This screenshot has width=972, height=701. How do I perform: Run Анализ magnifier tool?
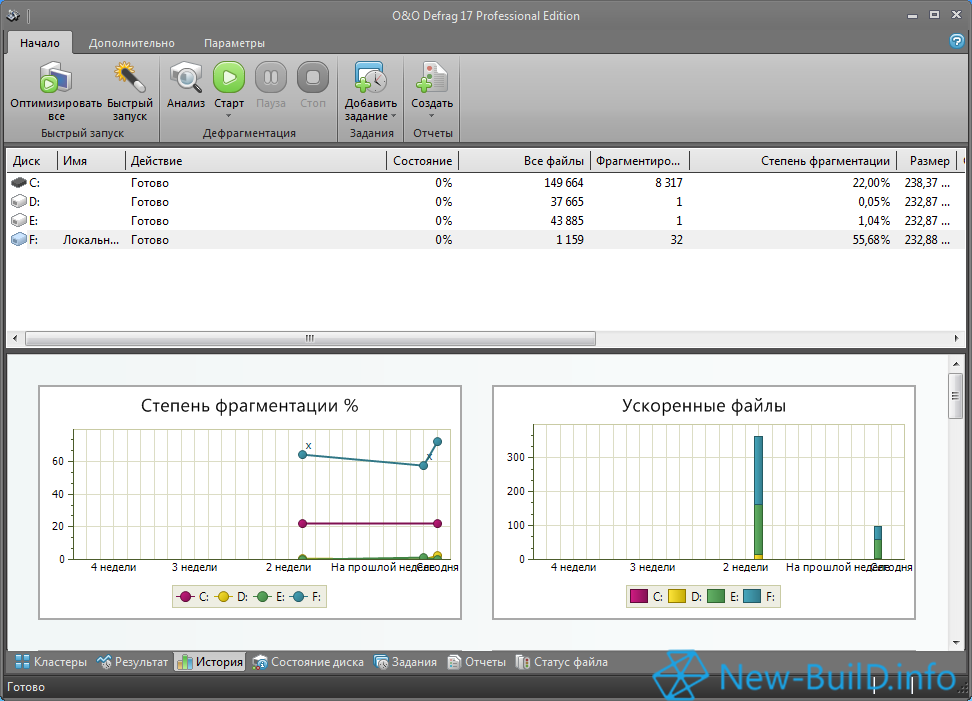[186, 78]
